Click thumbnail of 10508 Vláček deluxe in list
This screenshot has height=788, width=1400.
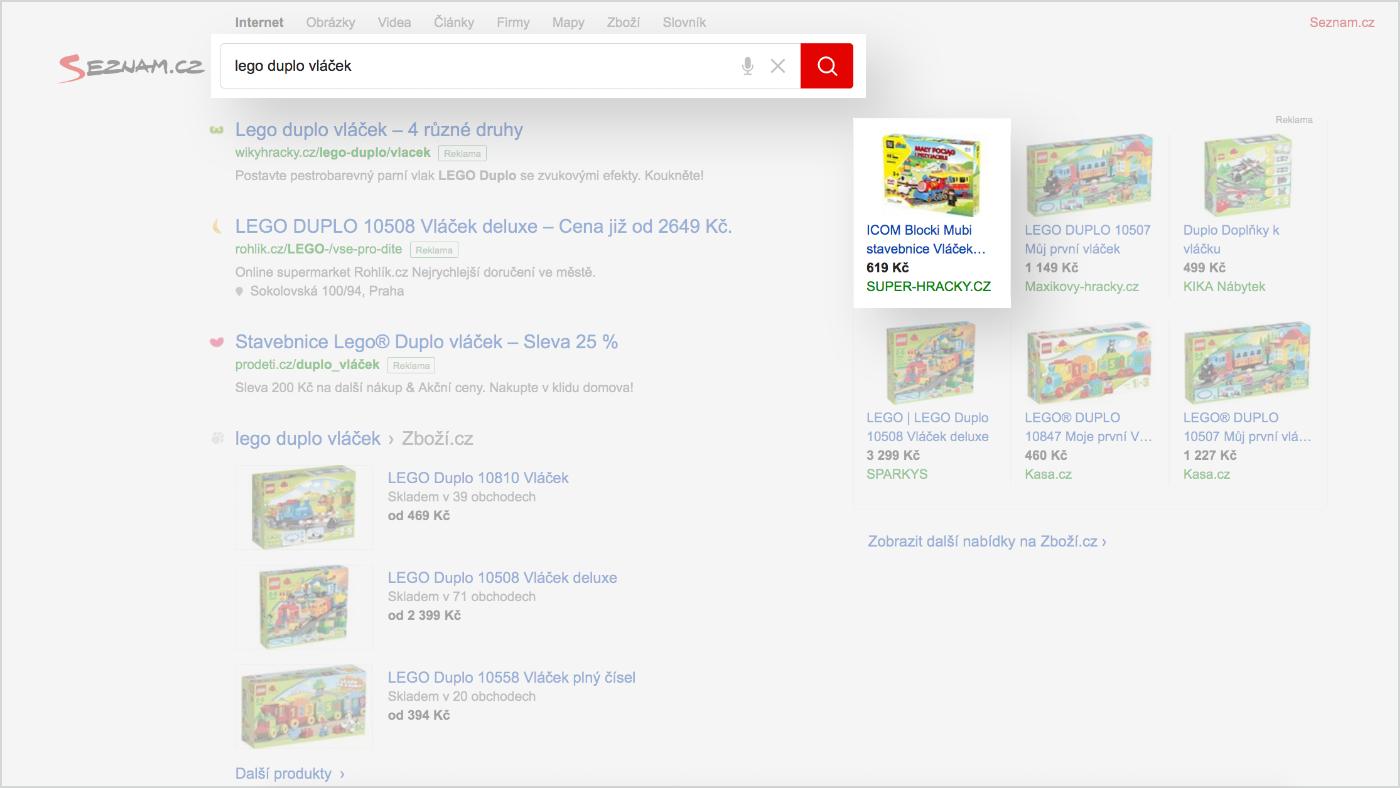pyautogui.click(x=304, y=607)
